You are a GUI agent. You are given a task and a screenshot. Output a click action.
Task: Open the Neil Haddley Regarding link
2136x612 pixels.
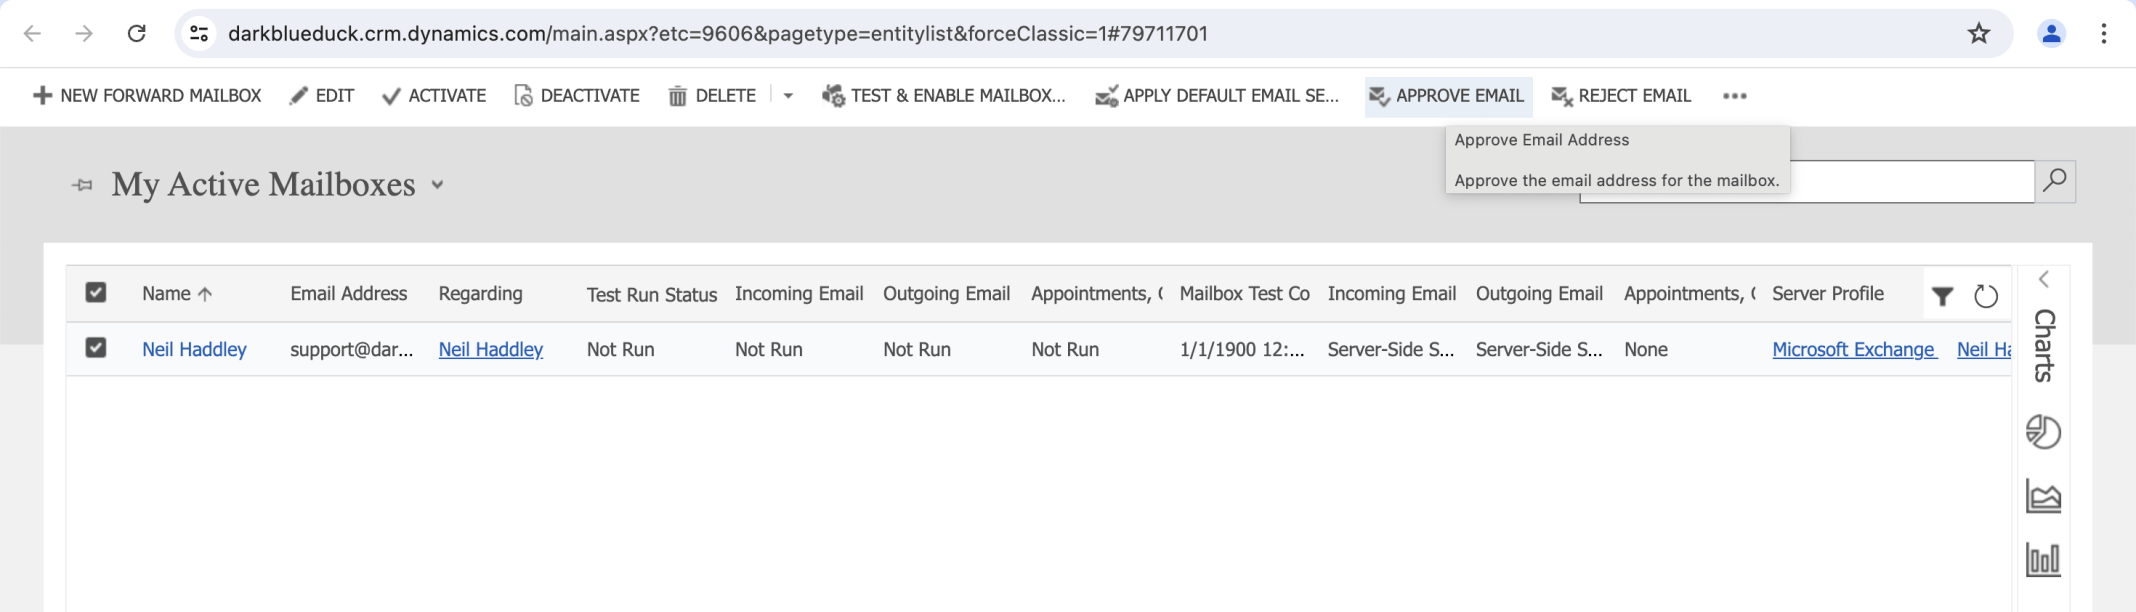pyautogui.click(x=491, y=349)
